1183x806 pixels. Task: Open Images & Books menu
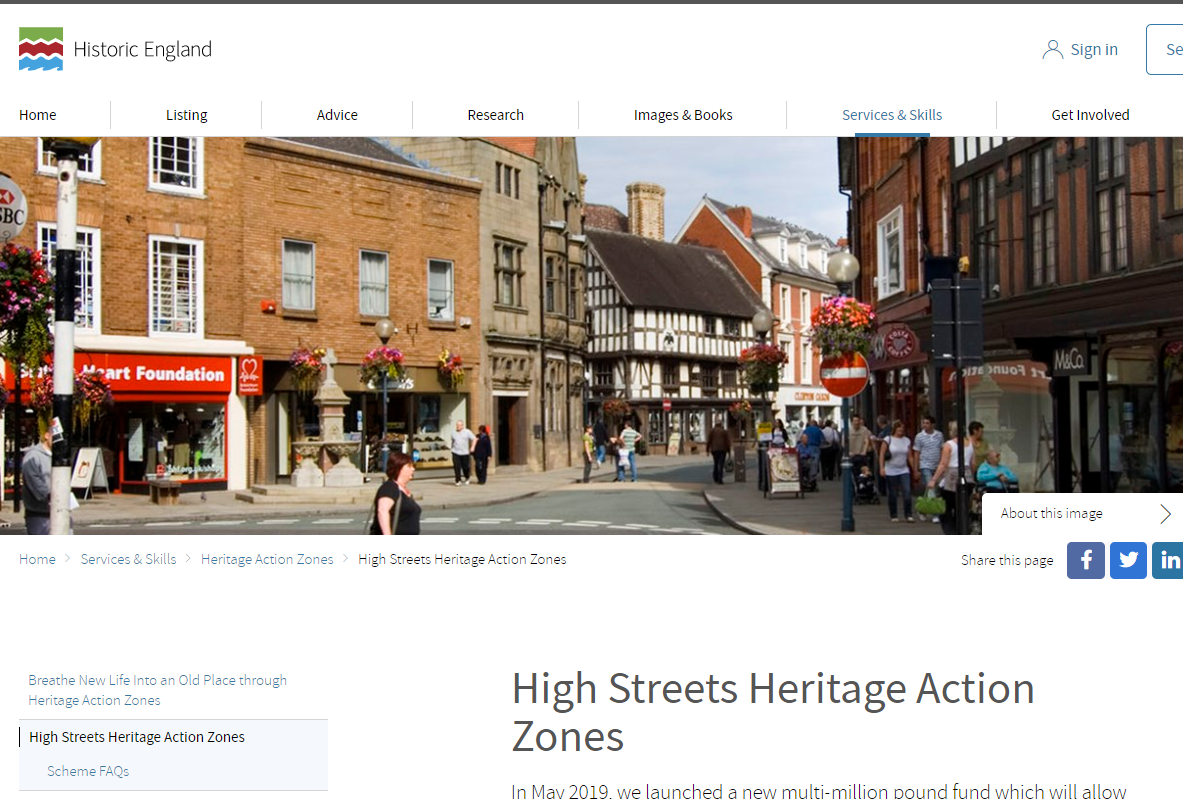683,115
